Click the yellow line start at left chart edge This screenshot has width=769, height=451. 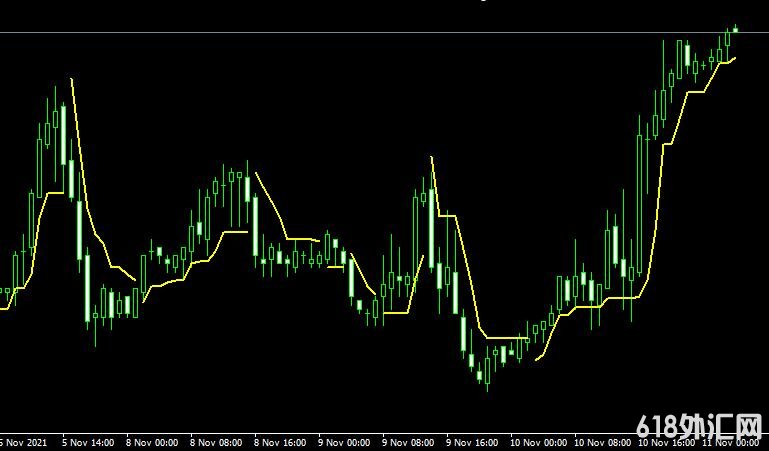pos(3,308)
